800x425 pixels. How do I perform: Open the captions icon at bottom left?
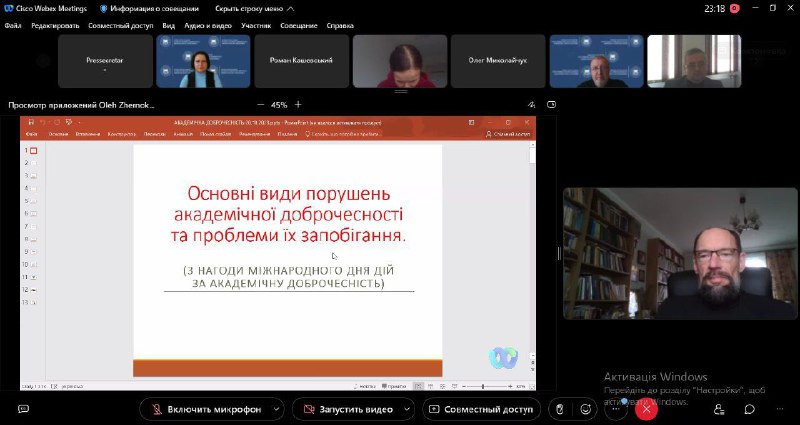[23, 409]
